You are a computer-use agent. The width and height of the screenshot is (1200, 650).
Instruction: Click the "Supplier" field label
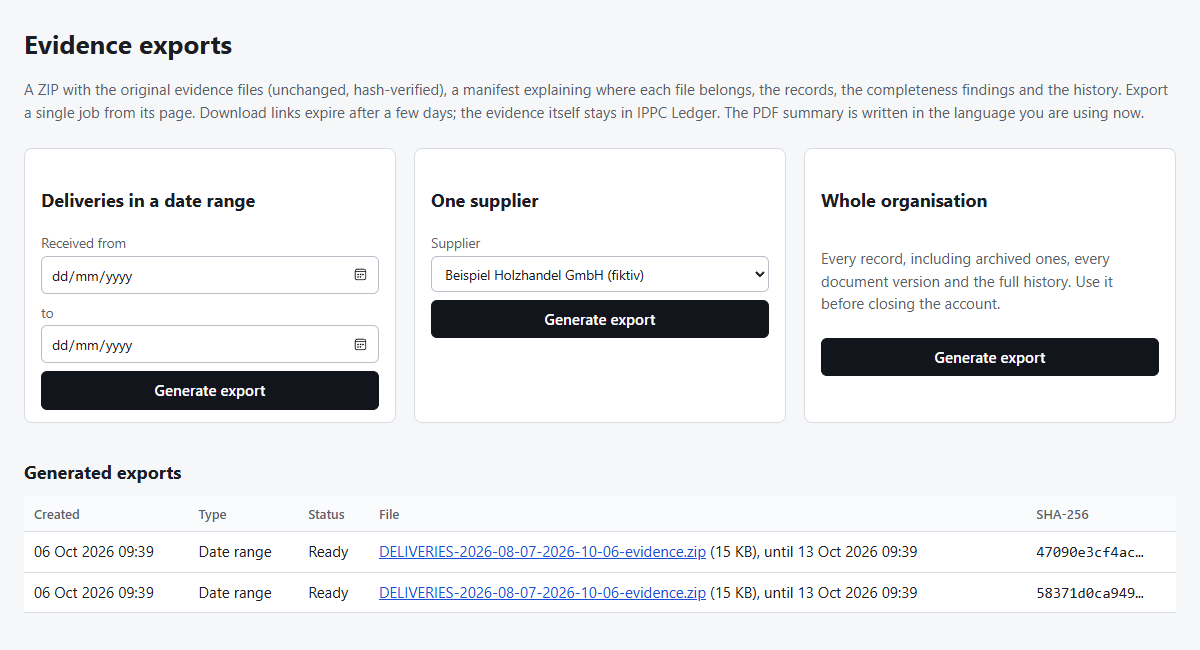(x=456, y=243)
